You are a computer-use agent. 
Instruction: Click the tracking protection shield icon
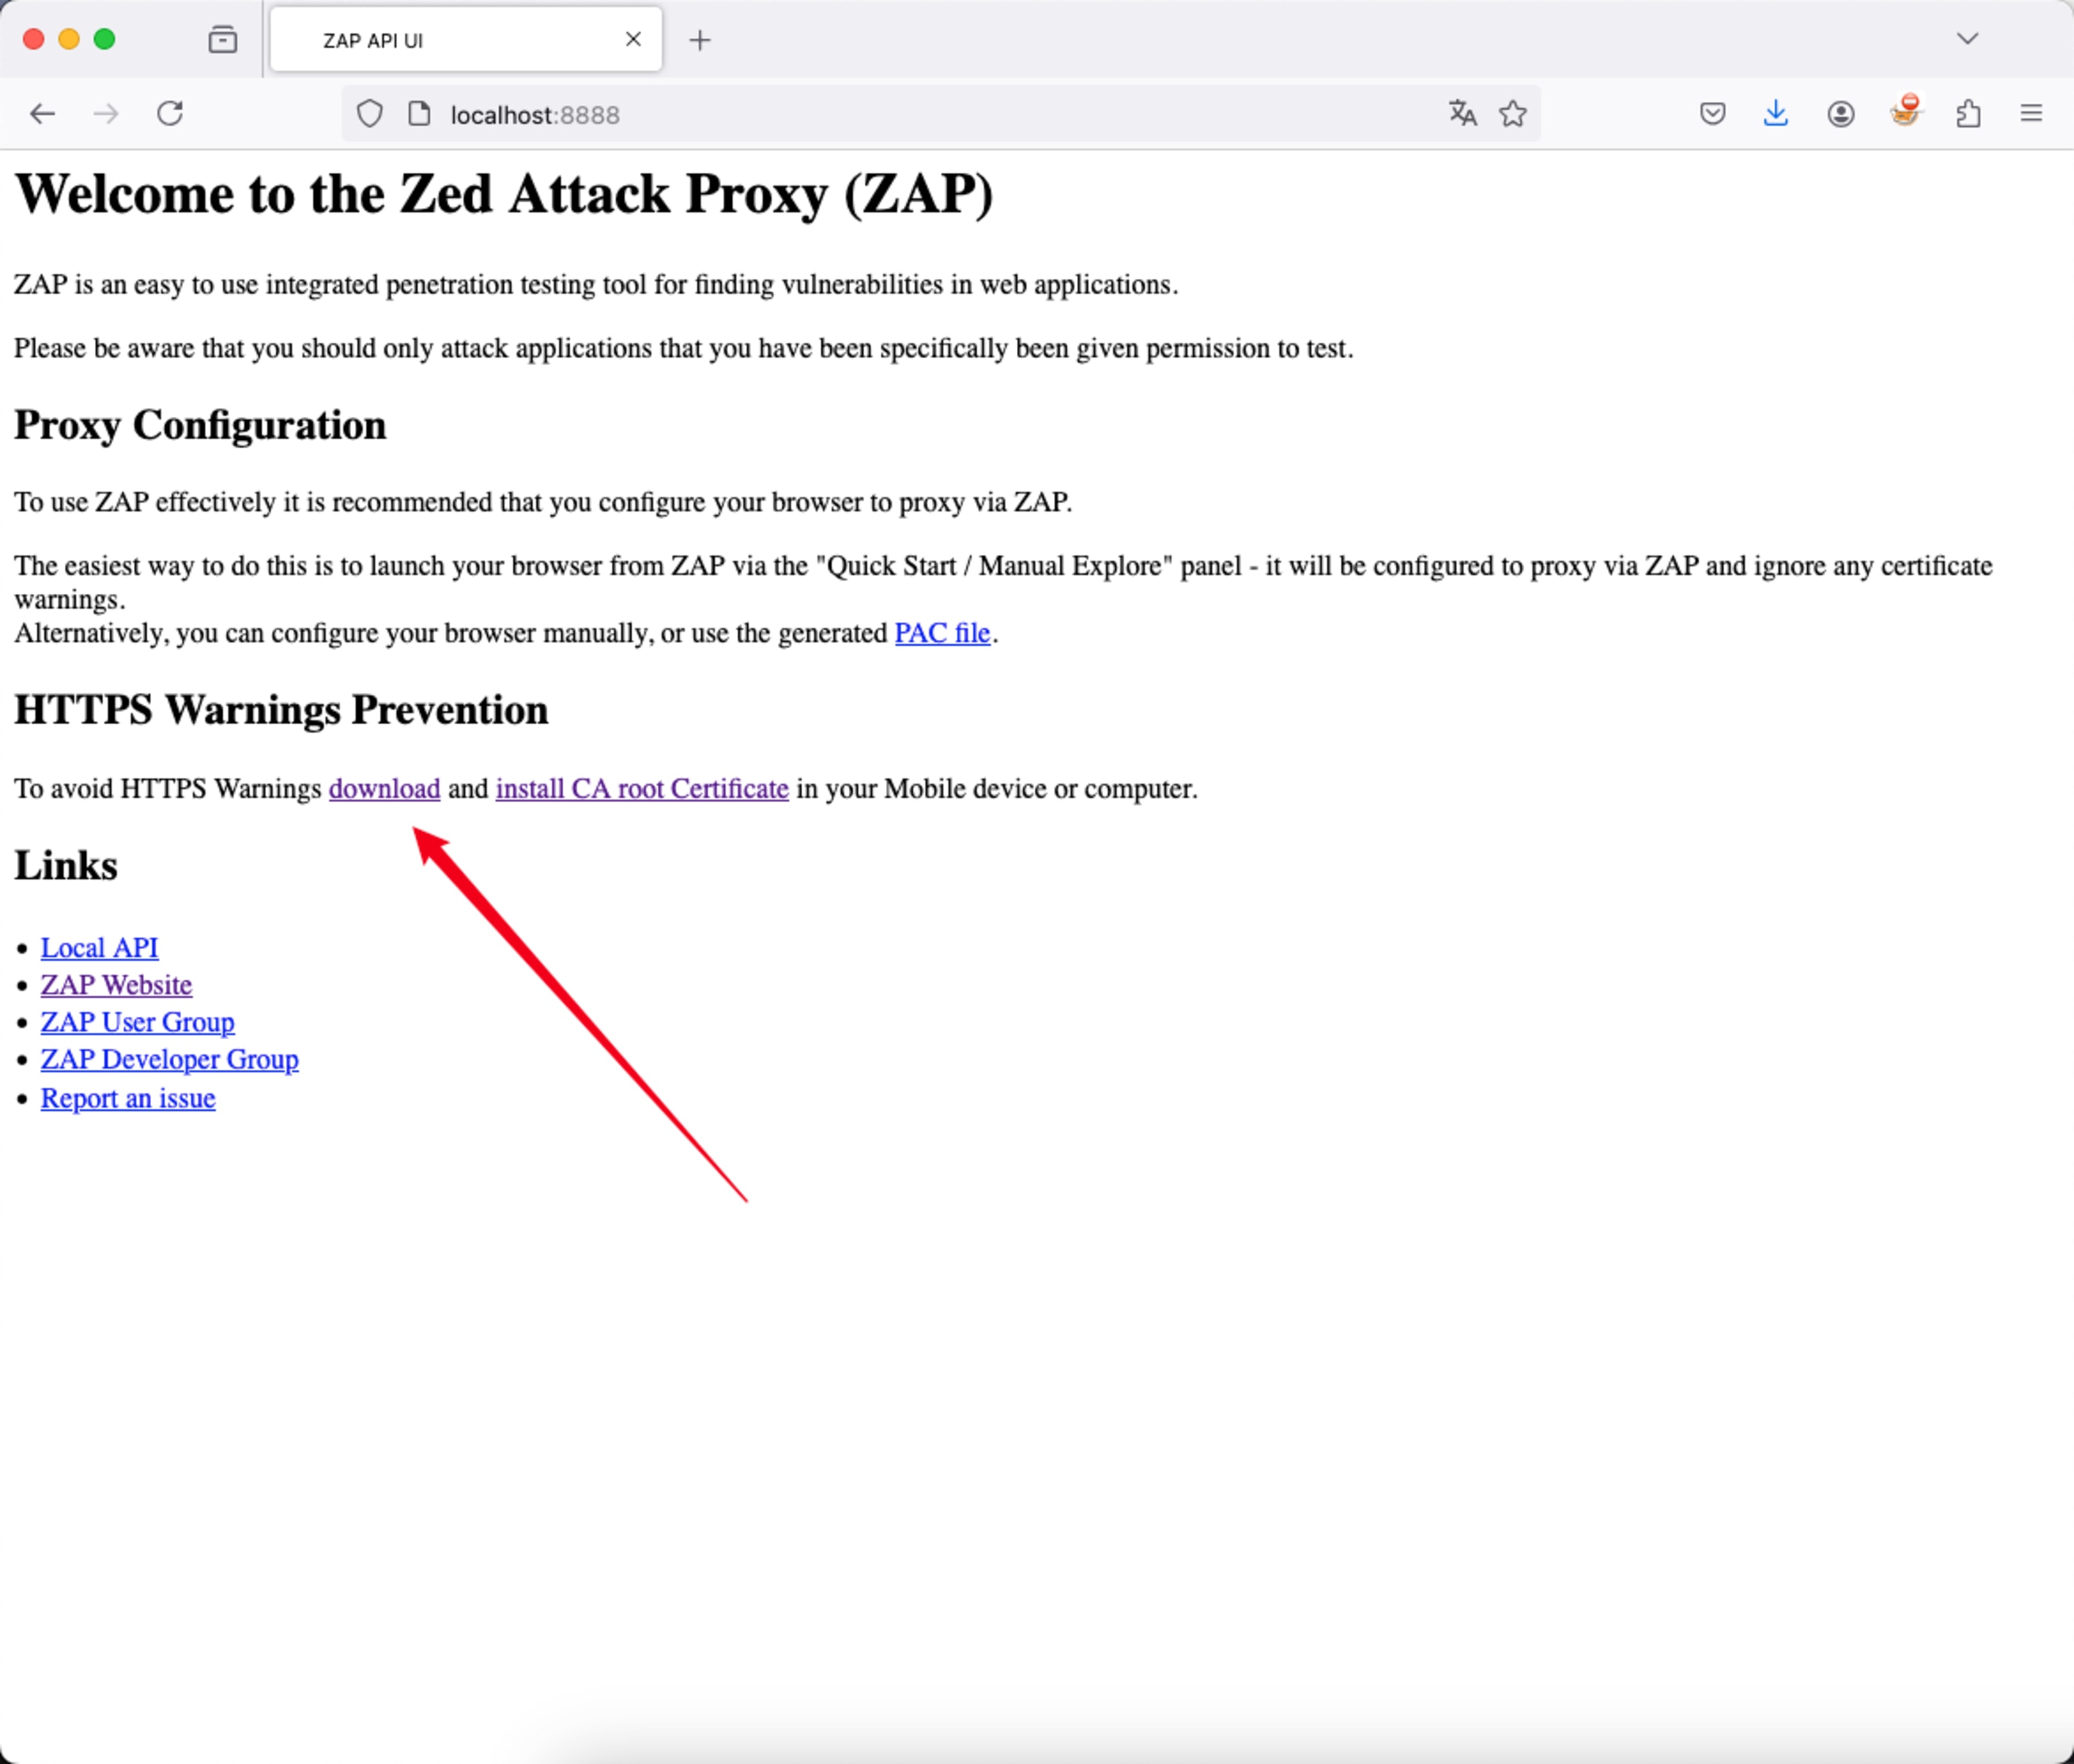[x=370, y=114]
